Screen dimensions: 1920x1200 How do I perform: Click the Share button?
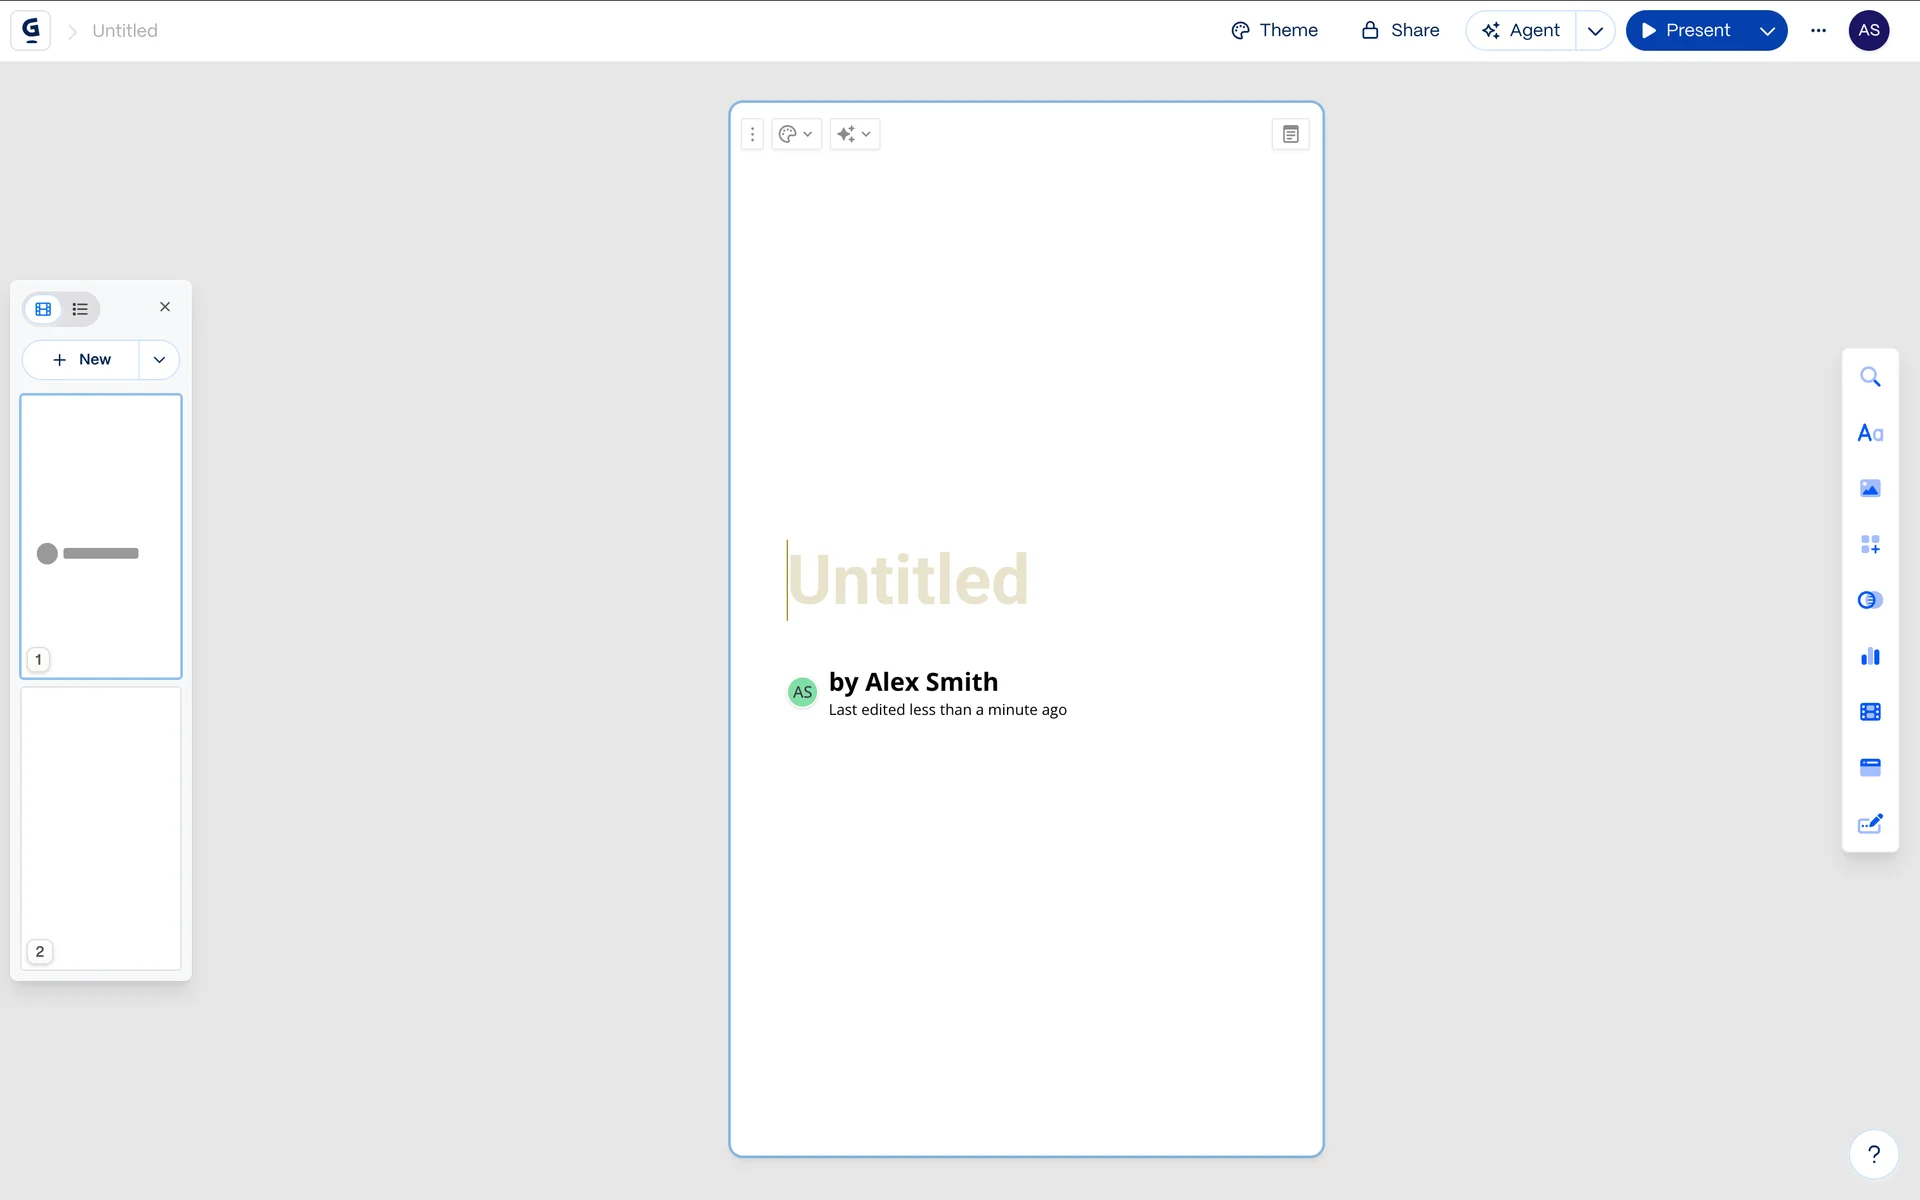[x=1400, y=31]
